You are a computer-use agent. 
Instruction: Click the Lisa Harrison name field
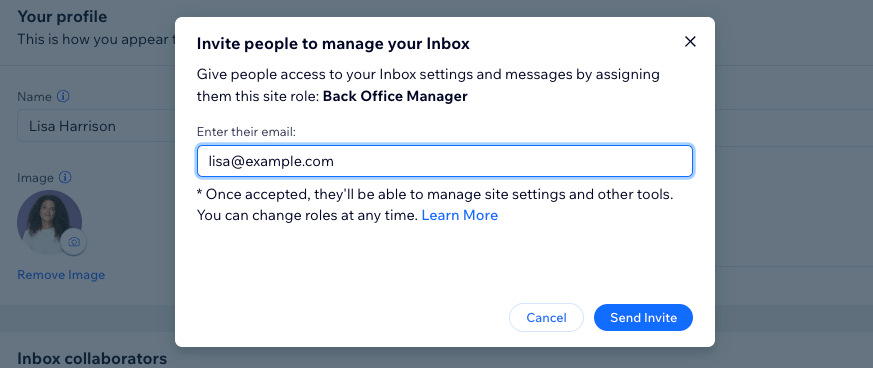click(96, 126)
